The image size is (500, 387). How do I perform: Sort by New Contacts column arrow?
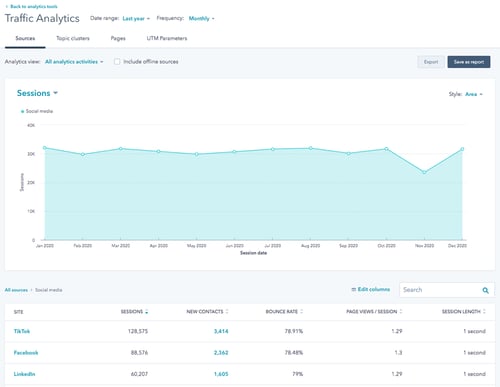(227, 311)
